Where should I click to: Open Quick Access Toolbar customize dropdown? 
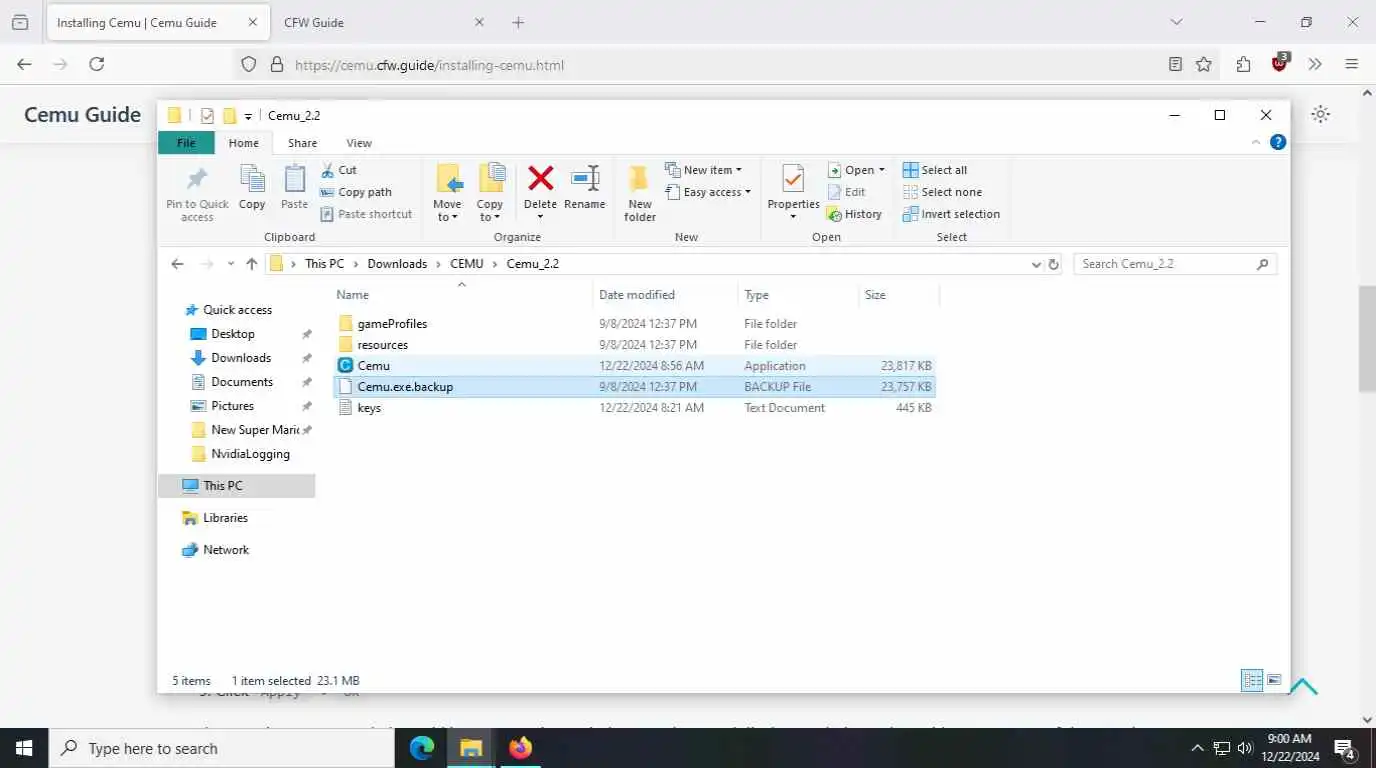(248, 116)
